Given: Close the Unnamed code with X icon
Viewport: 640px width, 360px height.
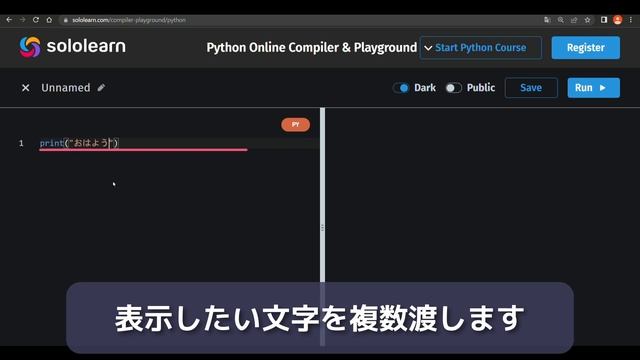Looking at the screenshot, I should [25, 88].
